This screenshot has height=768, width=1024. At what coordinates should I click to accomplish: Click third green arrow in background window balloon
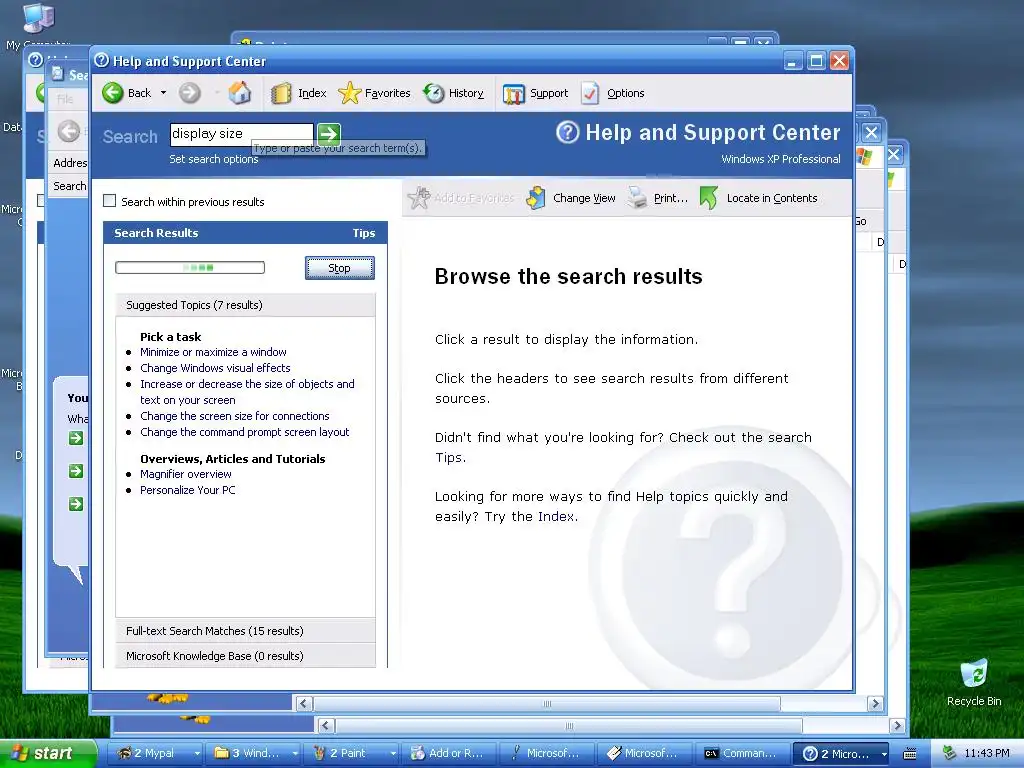pyautogui.click(x=76, y=504)
